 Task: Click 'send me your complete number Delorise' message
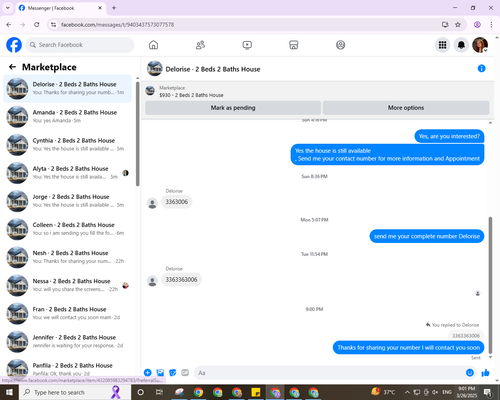pyautogui.click(x=427, y=236)
